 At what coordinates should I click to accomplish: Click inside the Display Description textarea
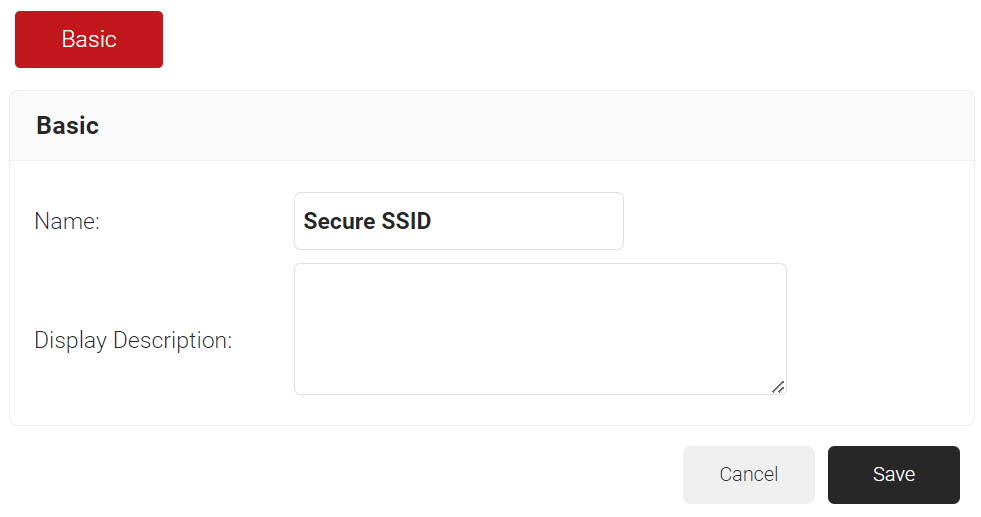point(540,328)
